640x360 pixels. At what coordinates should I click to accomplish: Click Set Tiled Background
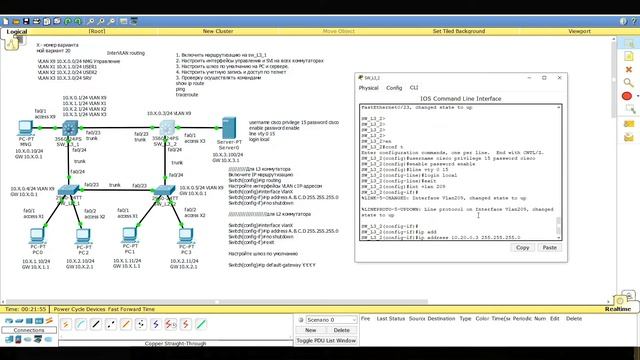(x=459, y=31)
